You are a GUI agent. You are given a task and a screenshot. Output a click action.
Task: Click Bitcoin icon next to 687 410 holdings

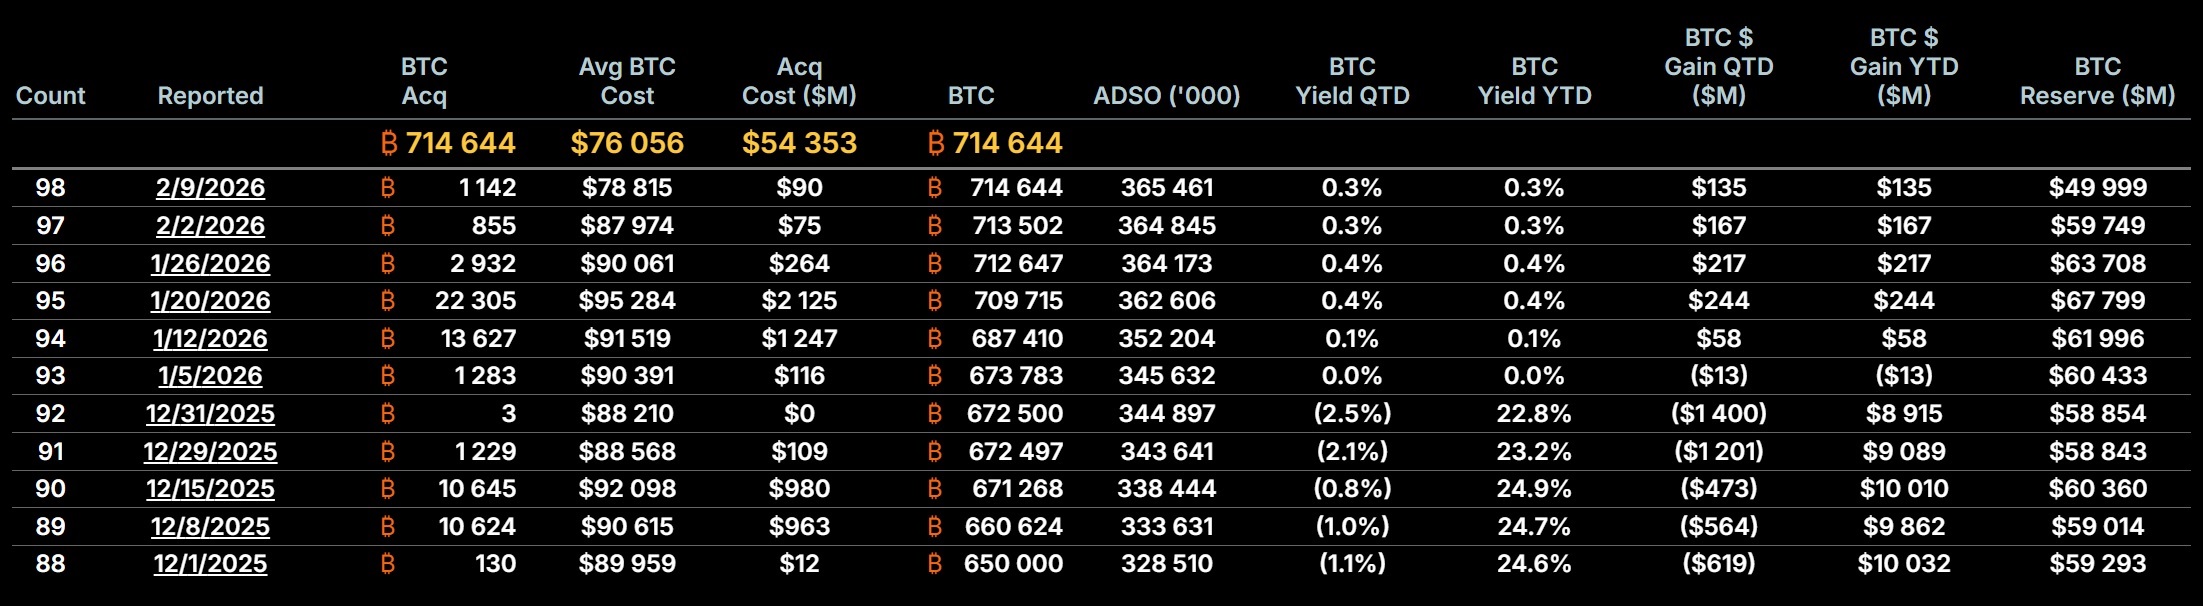(935, 339)
